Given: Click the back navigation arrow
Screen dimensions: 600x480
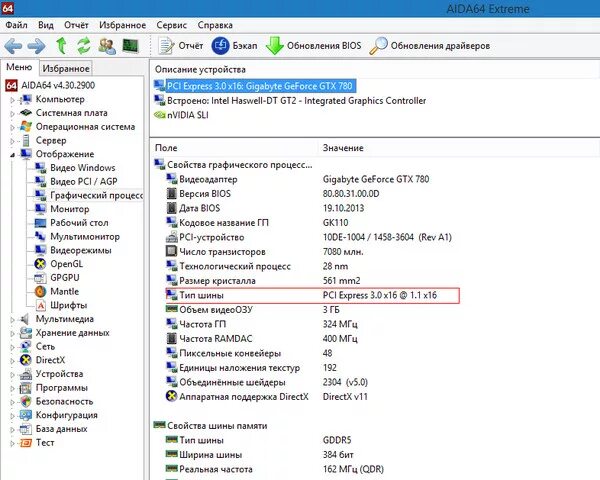Looking at the screenshot, I should pyautogui.click(x=13, y=46).
